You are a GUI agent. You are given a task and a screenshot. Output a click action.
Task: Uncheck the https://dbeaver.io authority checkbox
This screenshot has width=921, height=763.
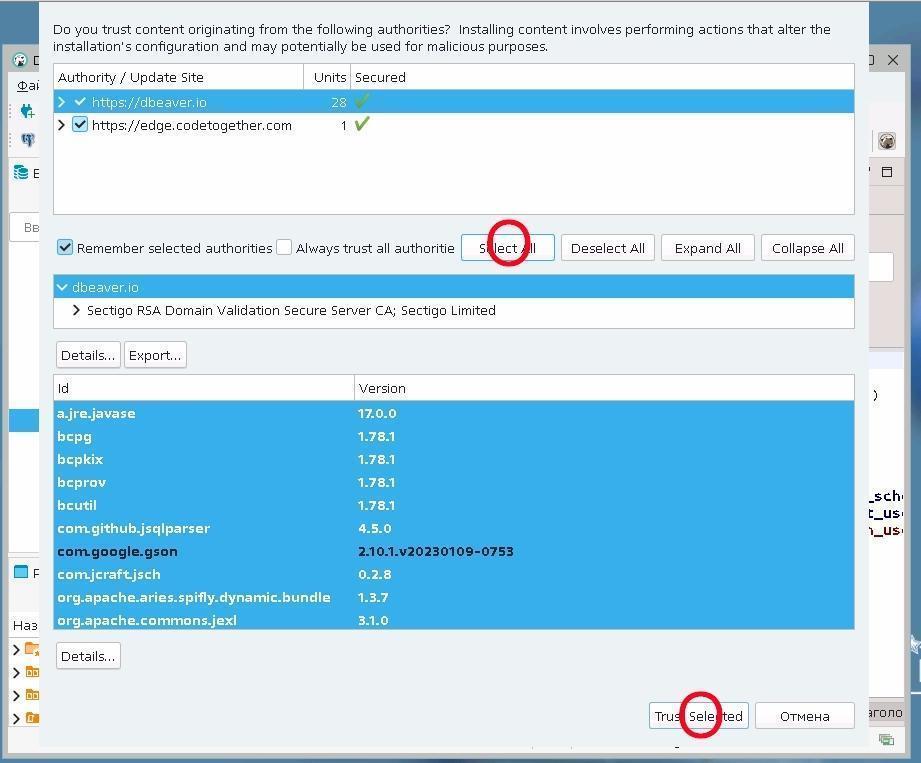pyautogui.click(x=80, y=102)
